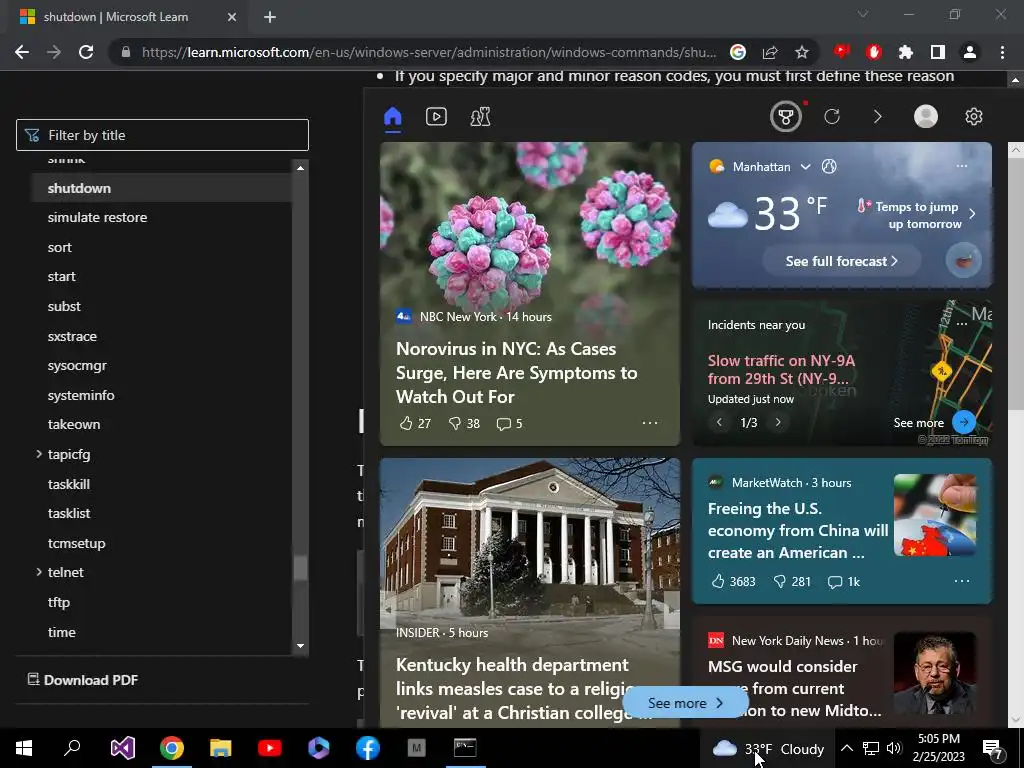Open the taskbar weather widget 33°F Cloudy

coord(768,748)
